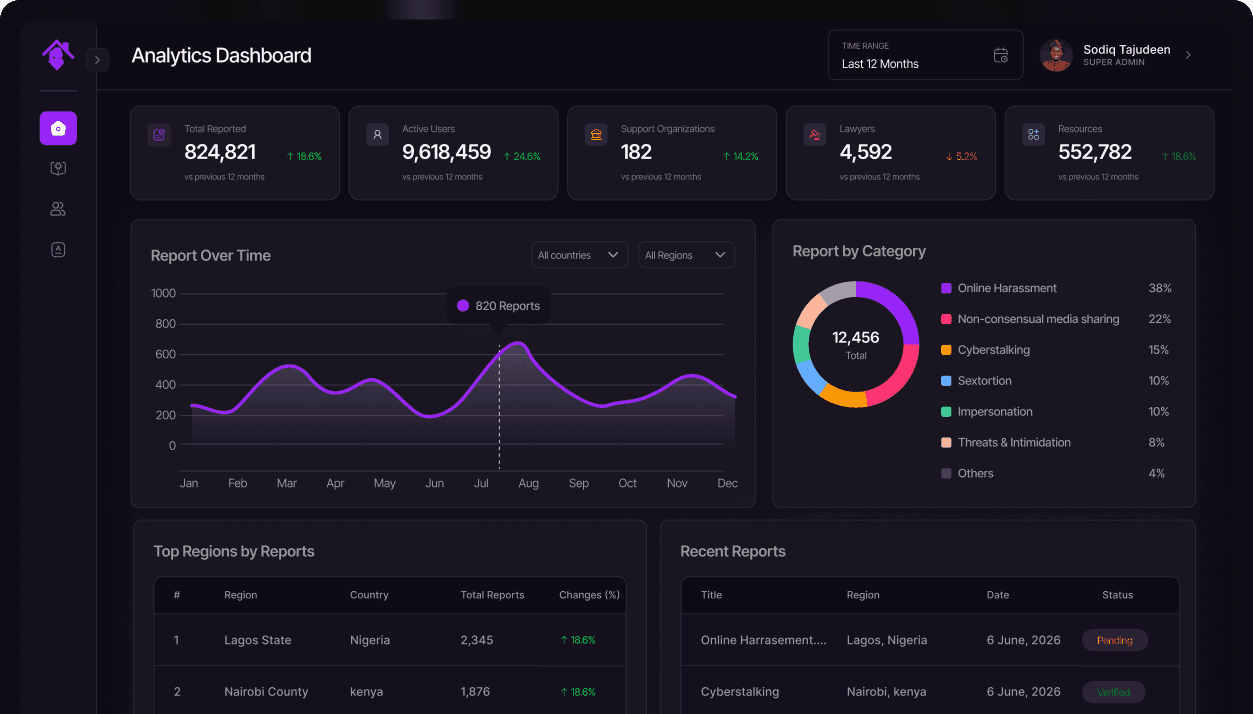This screenshot has height=714, width=1253.
Task: Click the Active Users card icon
Action: pos(377,134)
